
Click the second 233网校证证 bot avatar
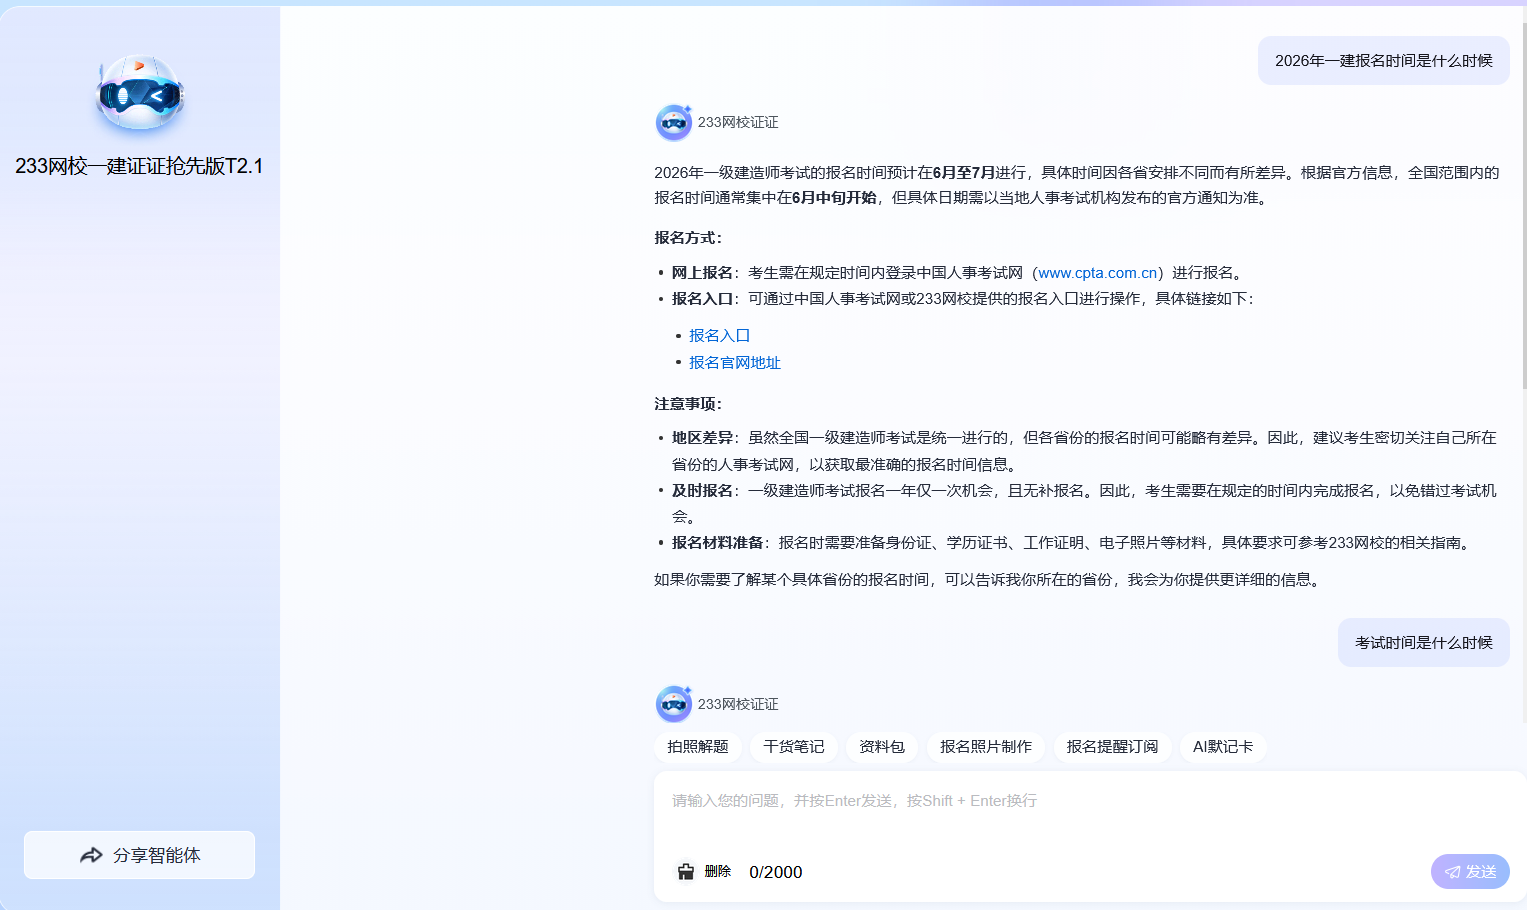pos(673,704)
